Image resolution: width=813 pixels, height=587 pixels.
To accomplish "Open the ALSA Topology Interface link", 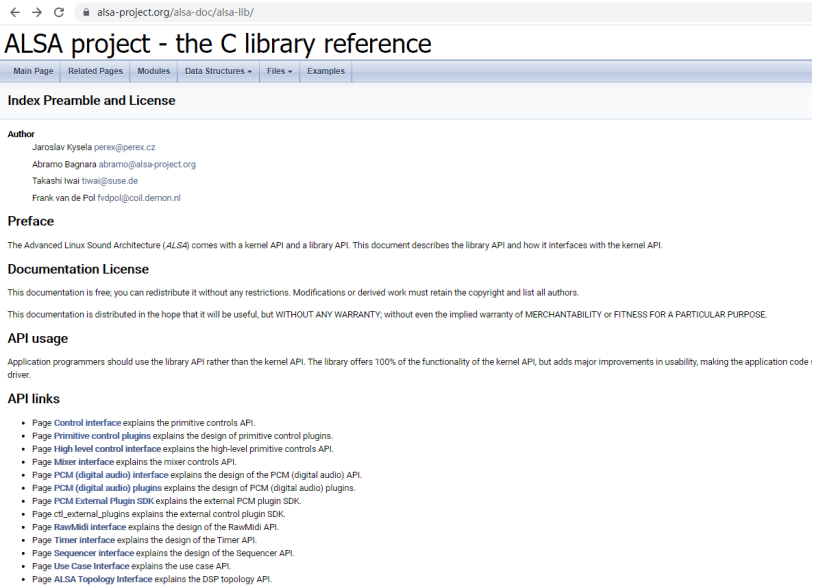I will coord(103,579).
